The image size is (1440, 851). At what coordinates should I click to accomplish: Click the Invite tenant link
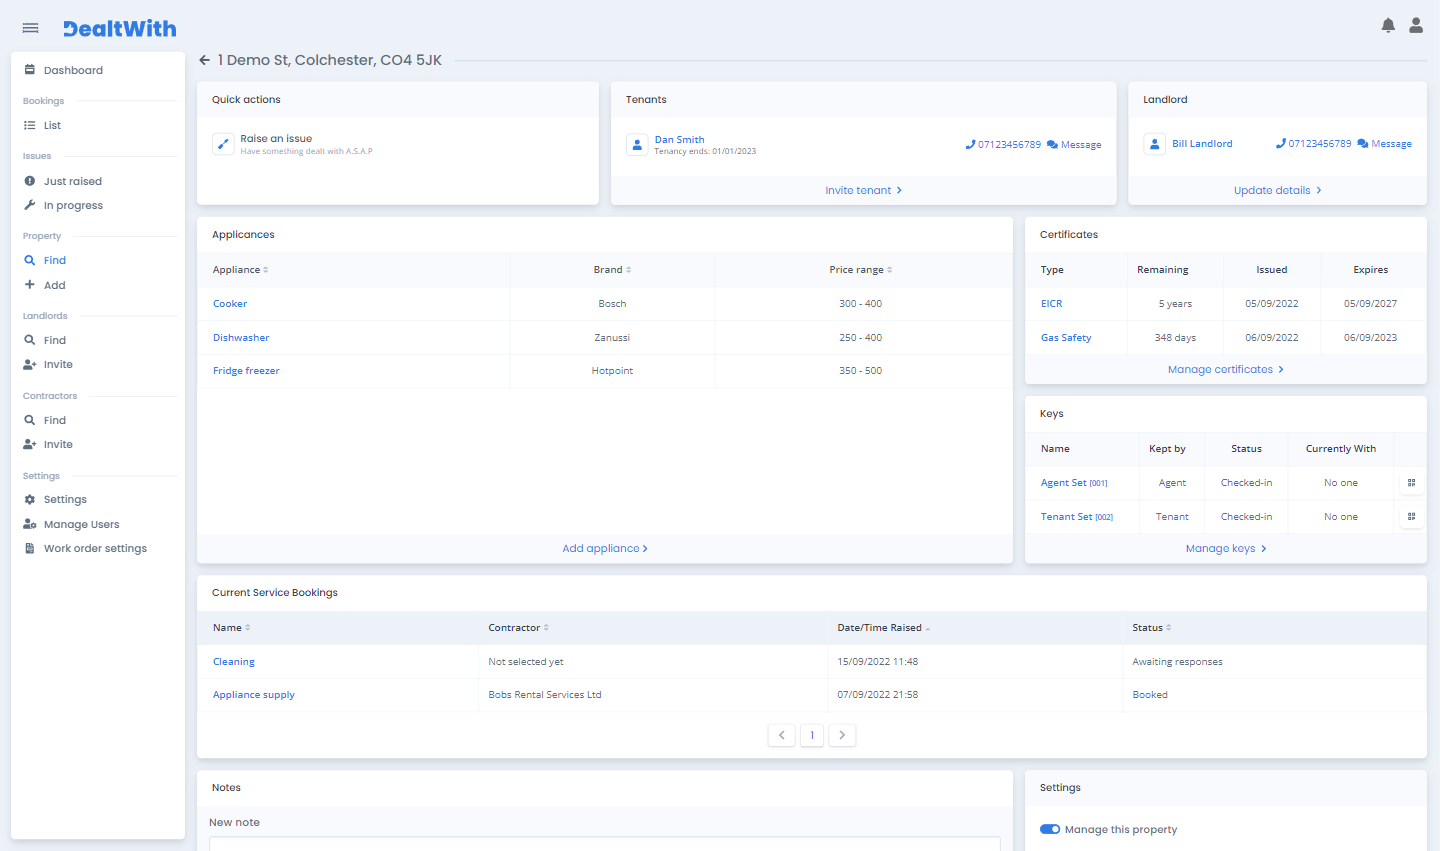pyautogui.click(x=863, y=190)
